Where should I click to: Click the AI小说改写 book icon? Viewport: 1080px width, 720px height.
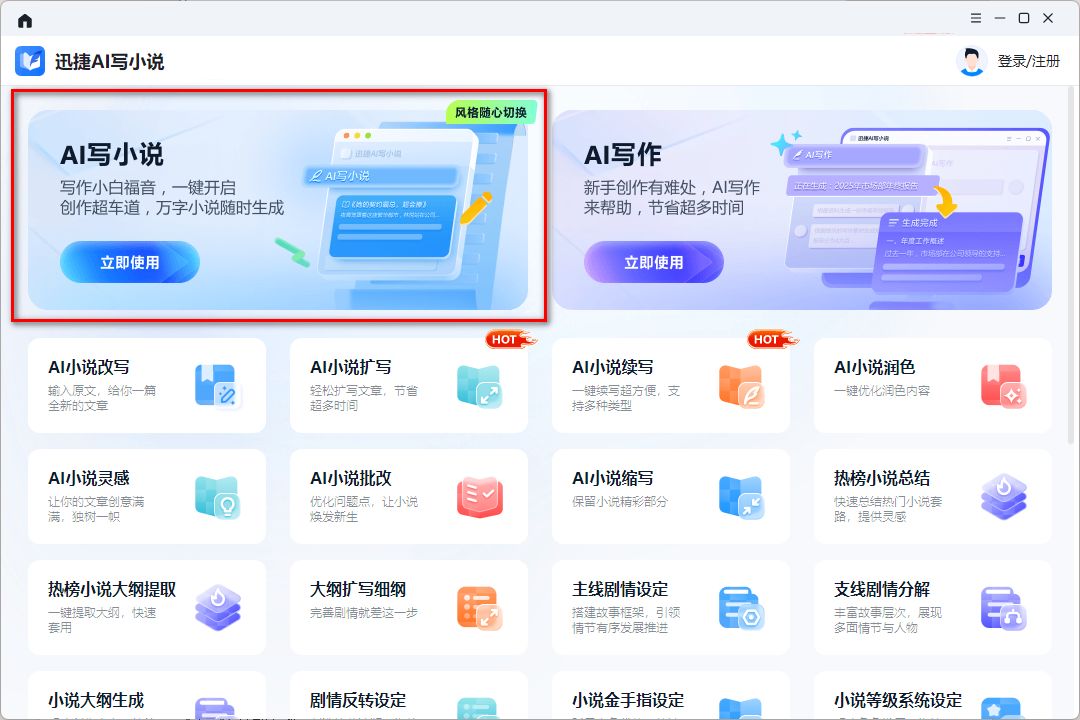click(217, 385)
